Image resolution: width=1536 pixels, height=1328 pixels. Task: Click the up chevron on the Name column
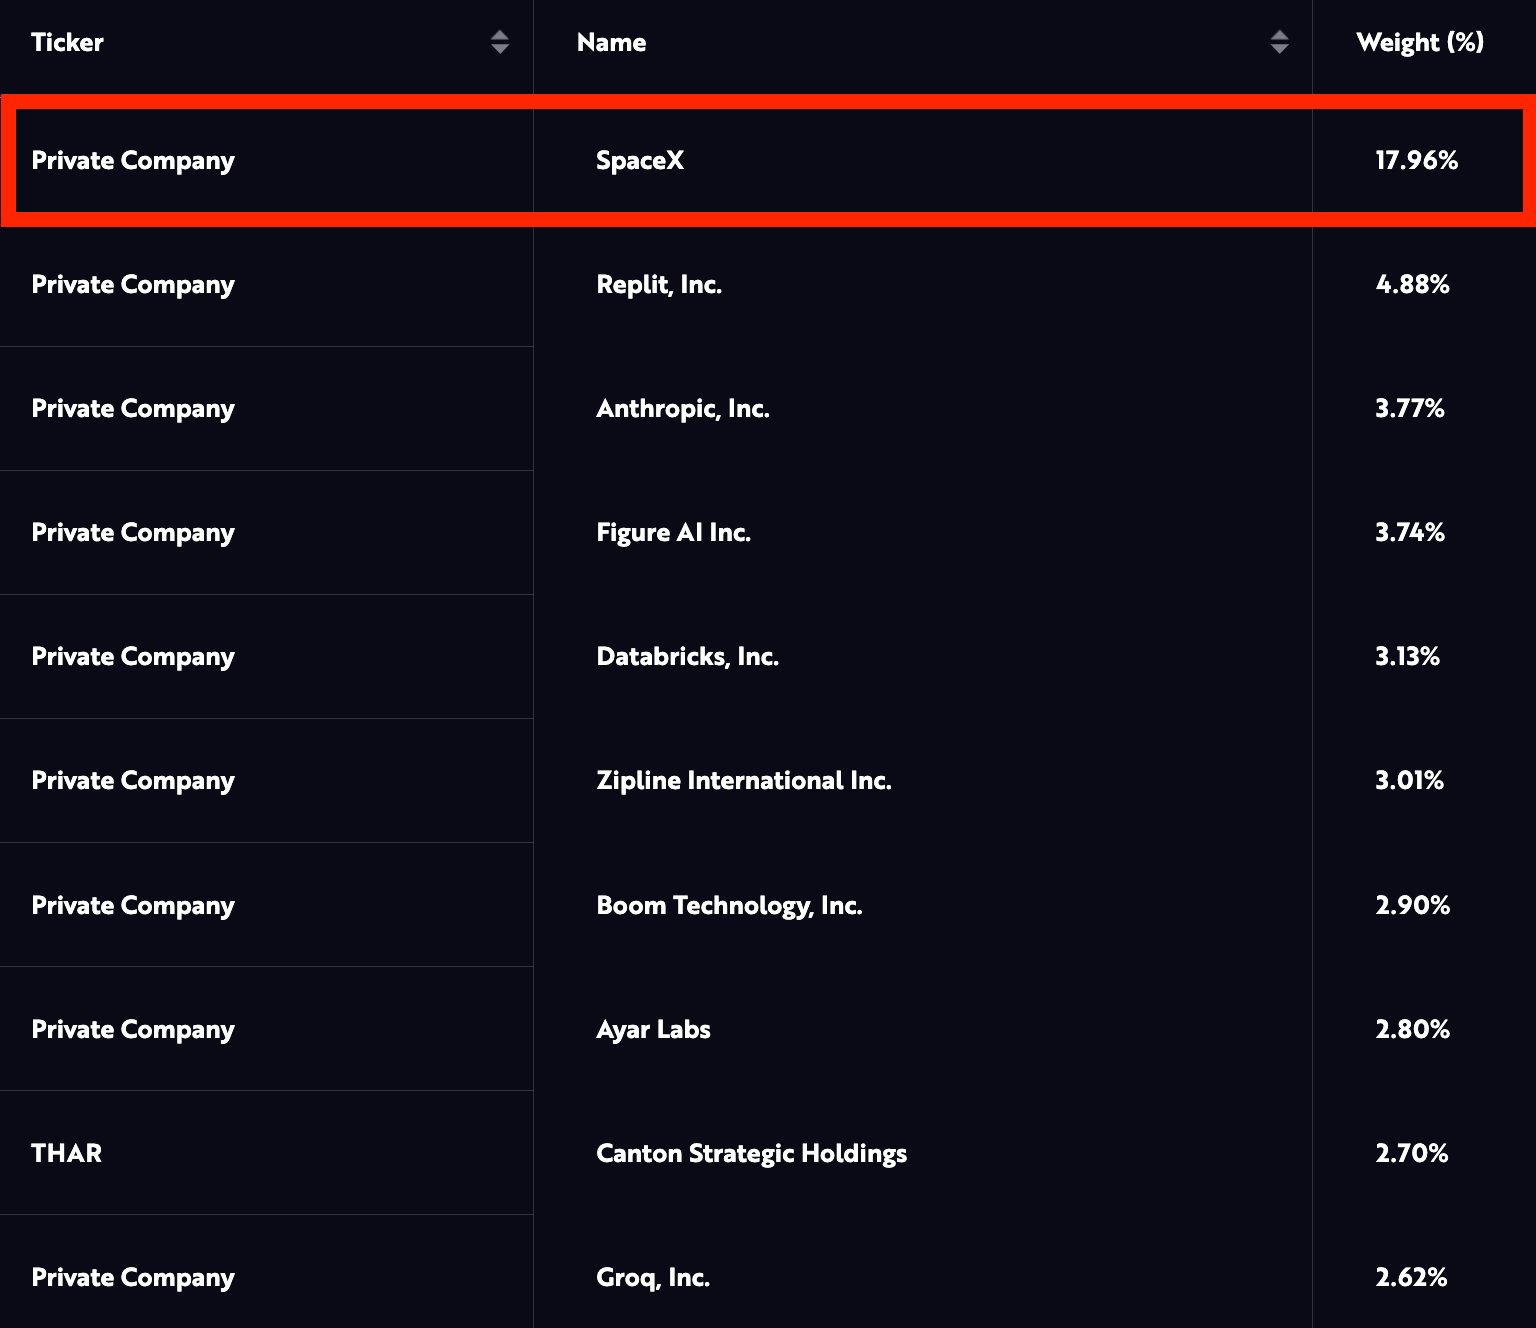(1280, 37)
